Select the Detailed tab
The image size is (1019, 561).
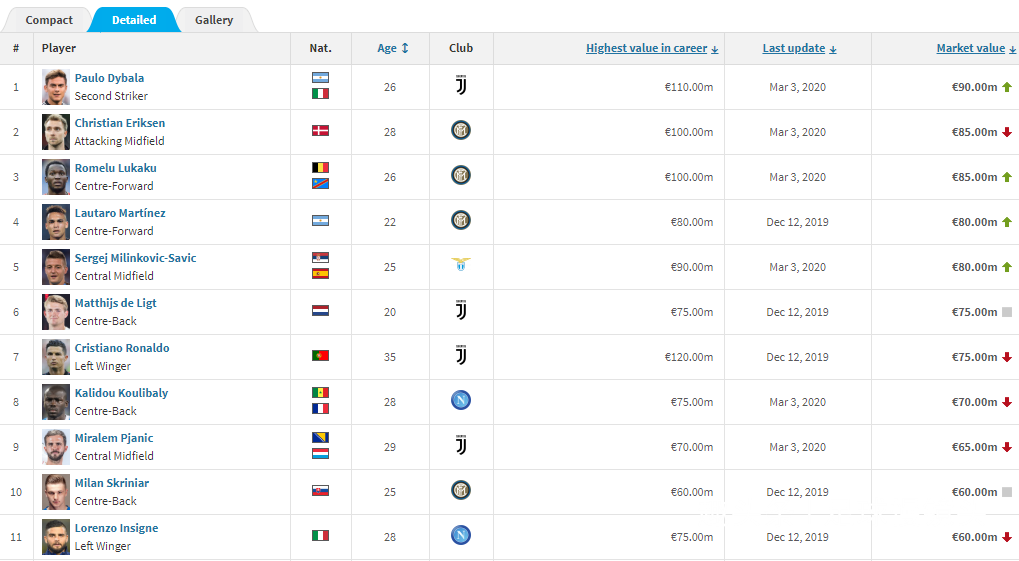point(134,20)
